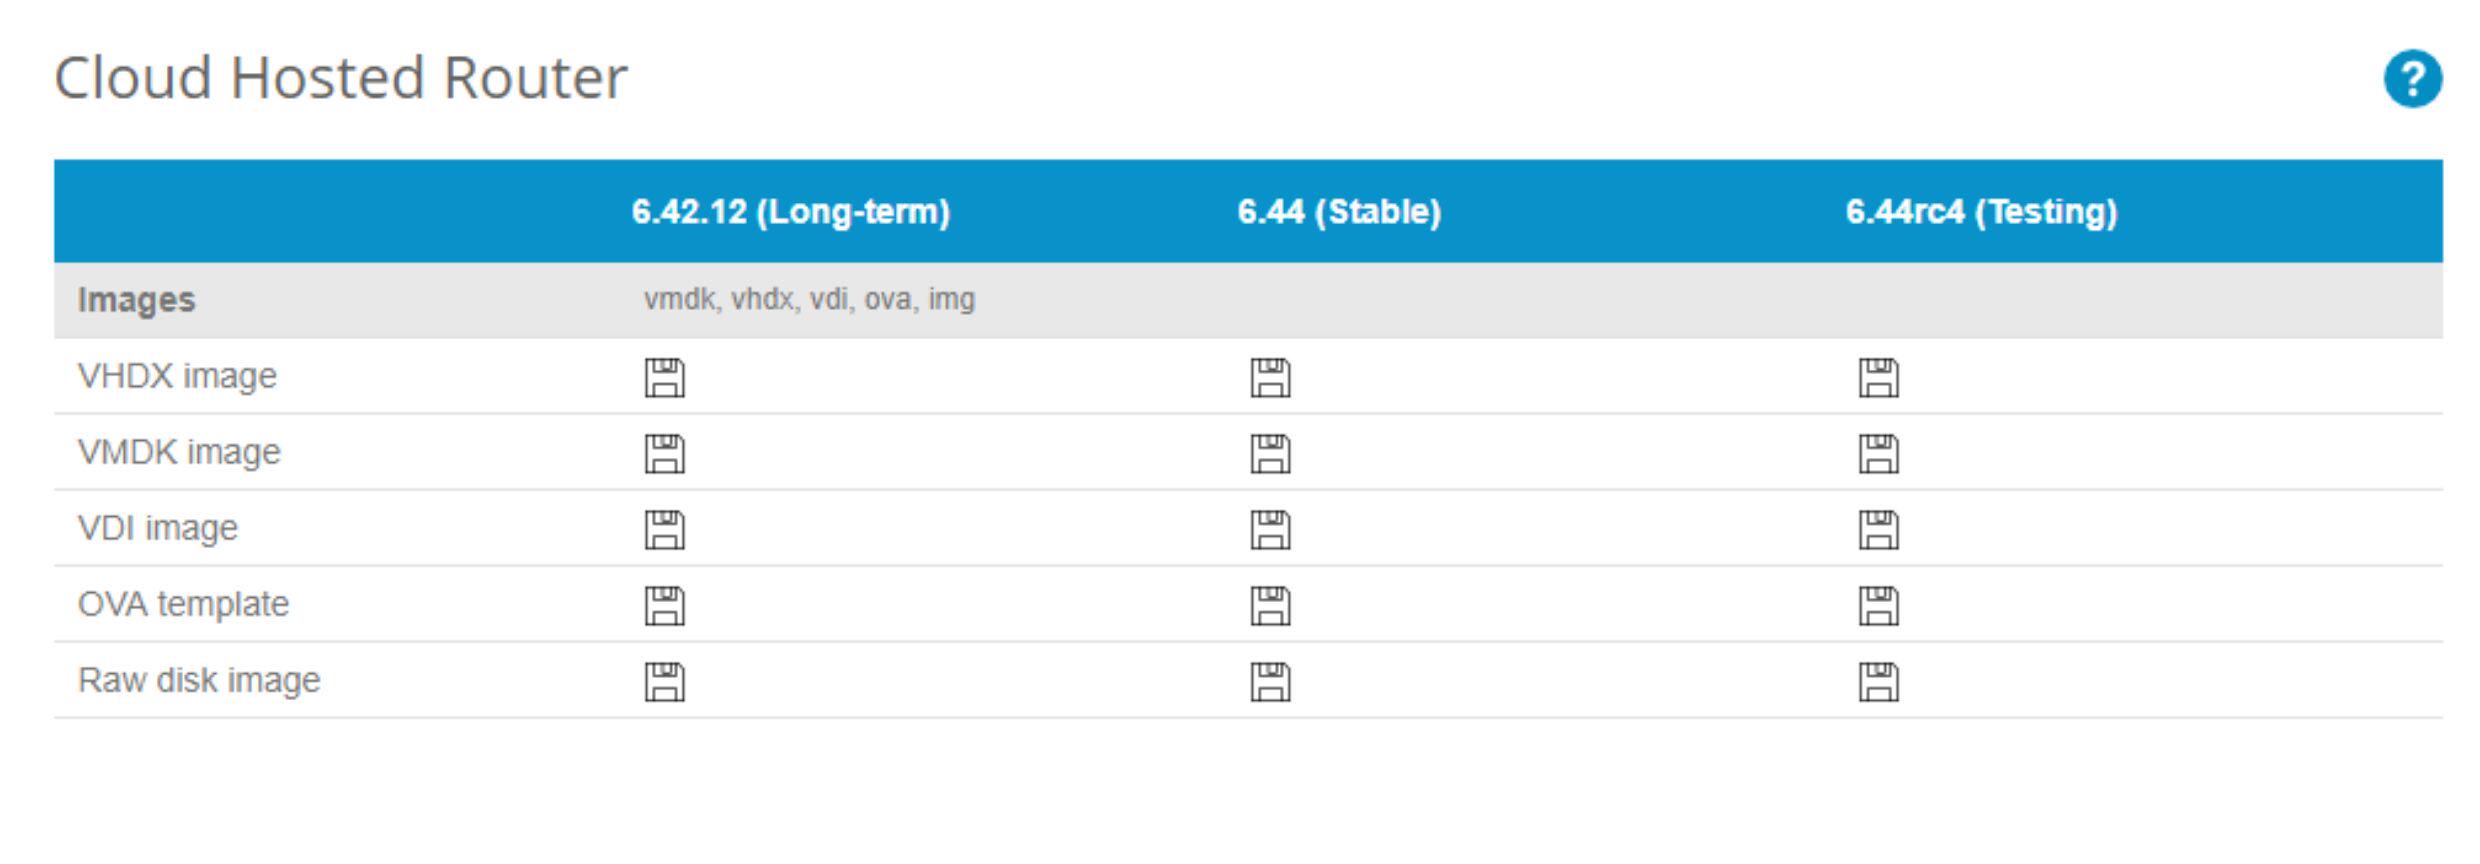Download VHDX image for 6.44rc4 Testing
This screenshot has width=2480, height=864.
pyautogui.click(x=1879, y=378)
